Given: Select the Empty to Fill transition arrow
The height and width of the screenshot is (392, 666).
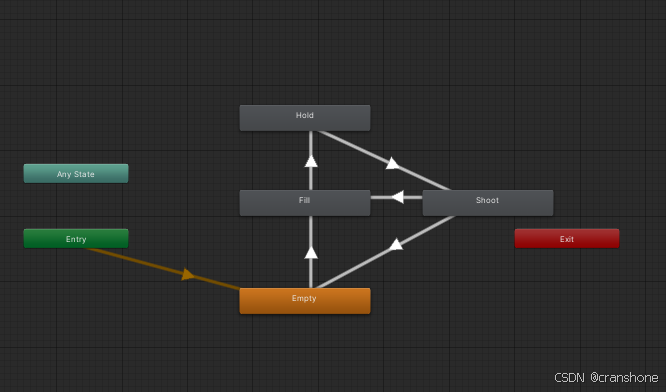Looking at the screenshot, I should (x=311, y=252).
